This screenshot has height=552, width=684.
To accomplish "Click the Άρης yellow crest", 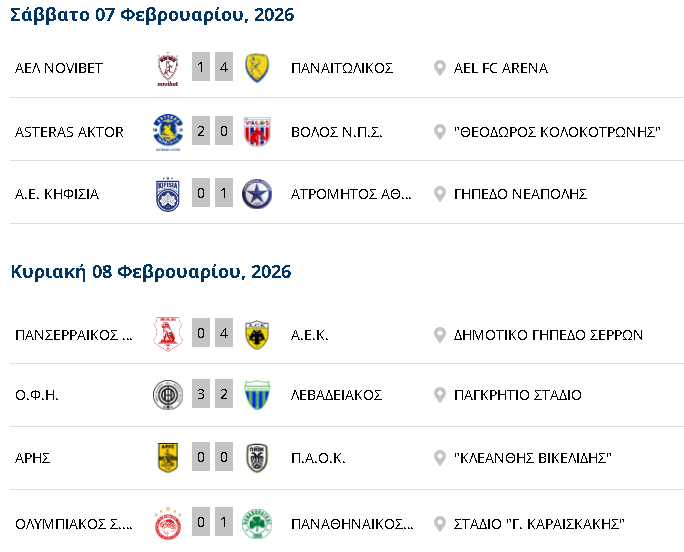I will point(168,458).
